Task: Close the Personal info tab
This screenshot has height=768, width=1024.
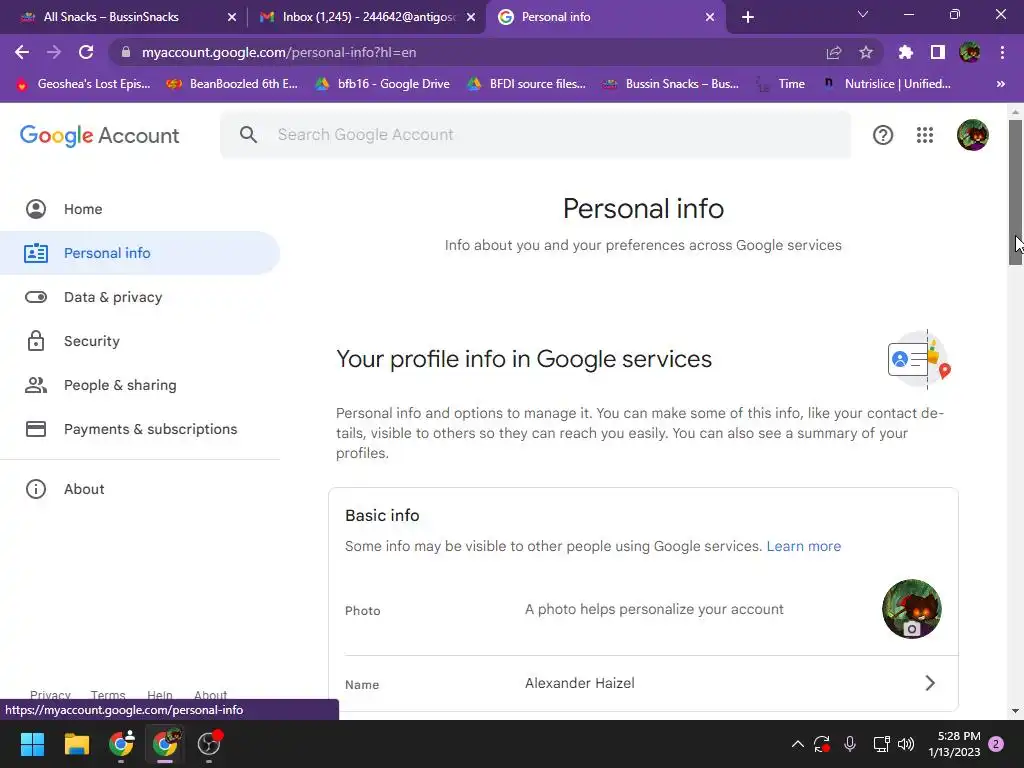Action: click(710, 17)
